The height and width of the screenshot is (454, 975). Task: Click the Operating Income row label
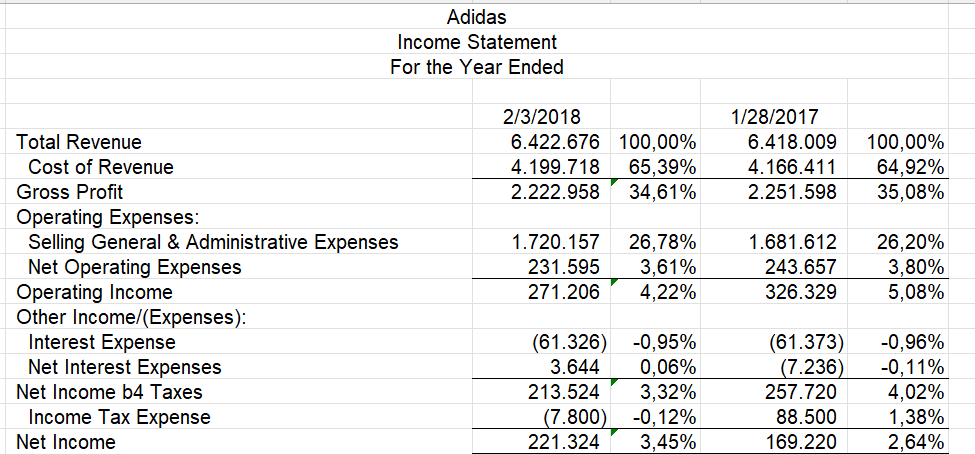(x=94, y=292)
